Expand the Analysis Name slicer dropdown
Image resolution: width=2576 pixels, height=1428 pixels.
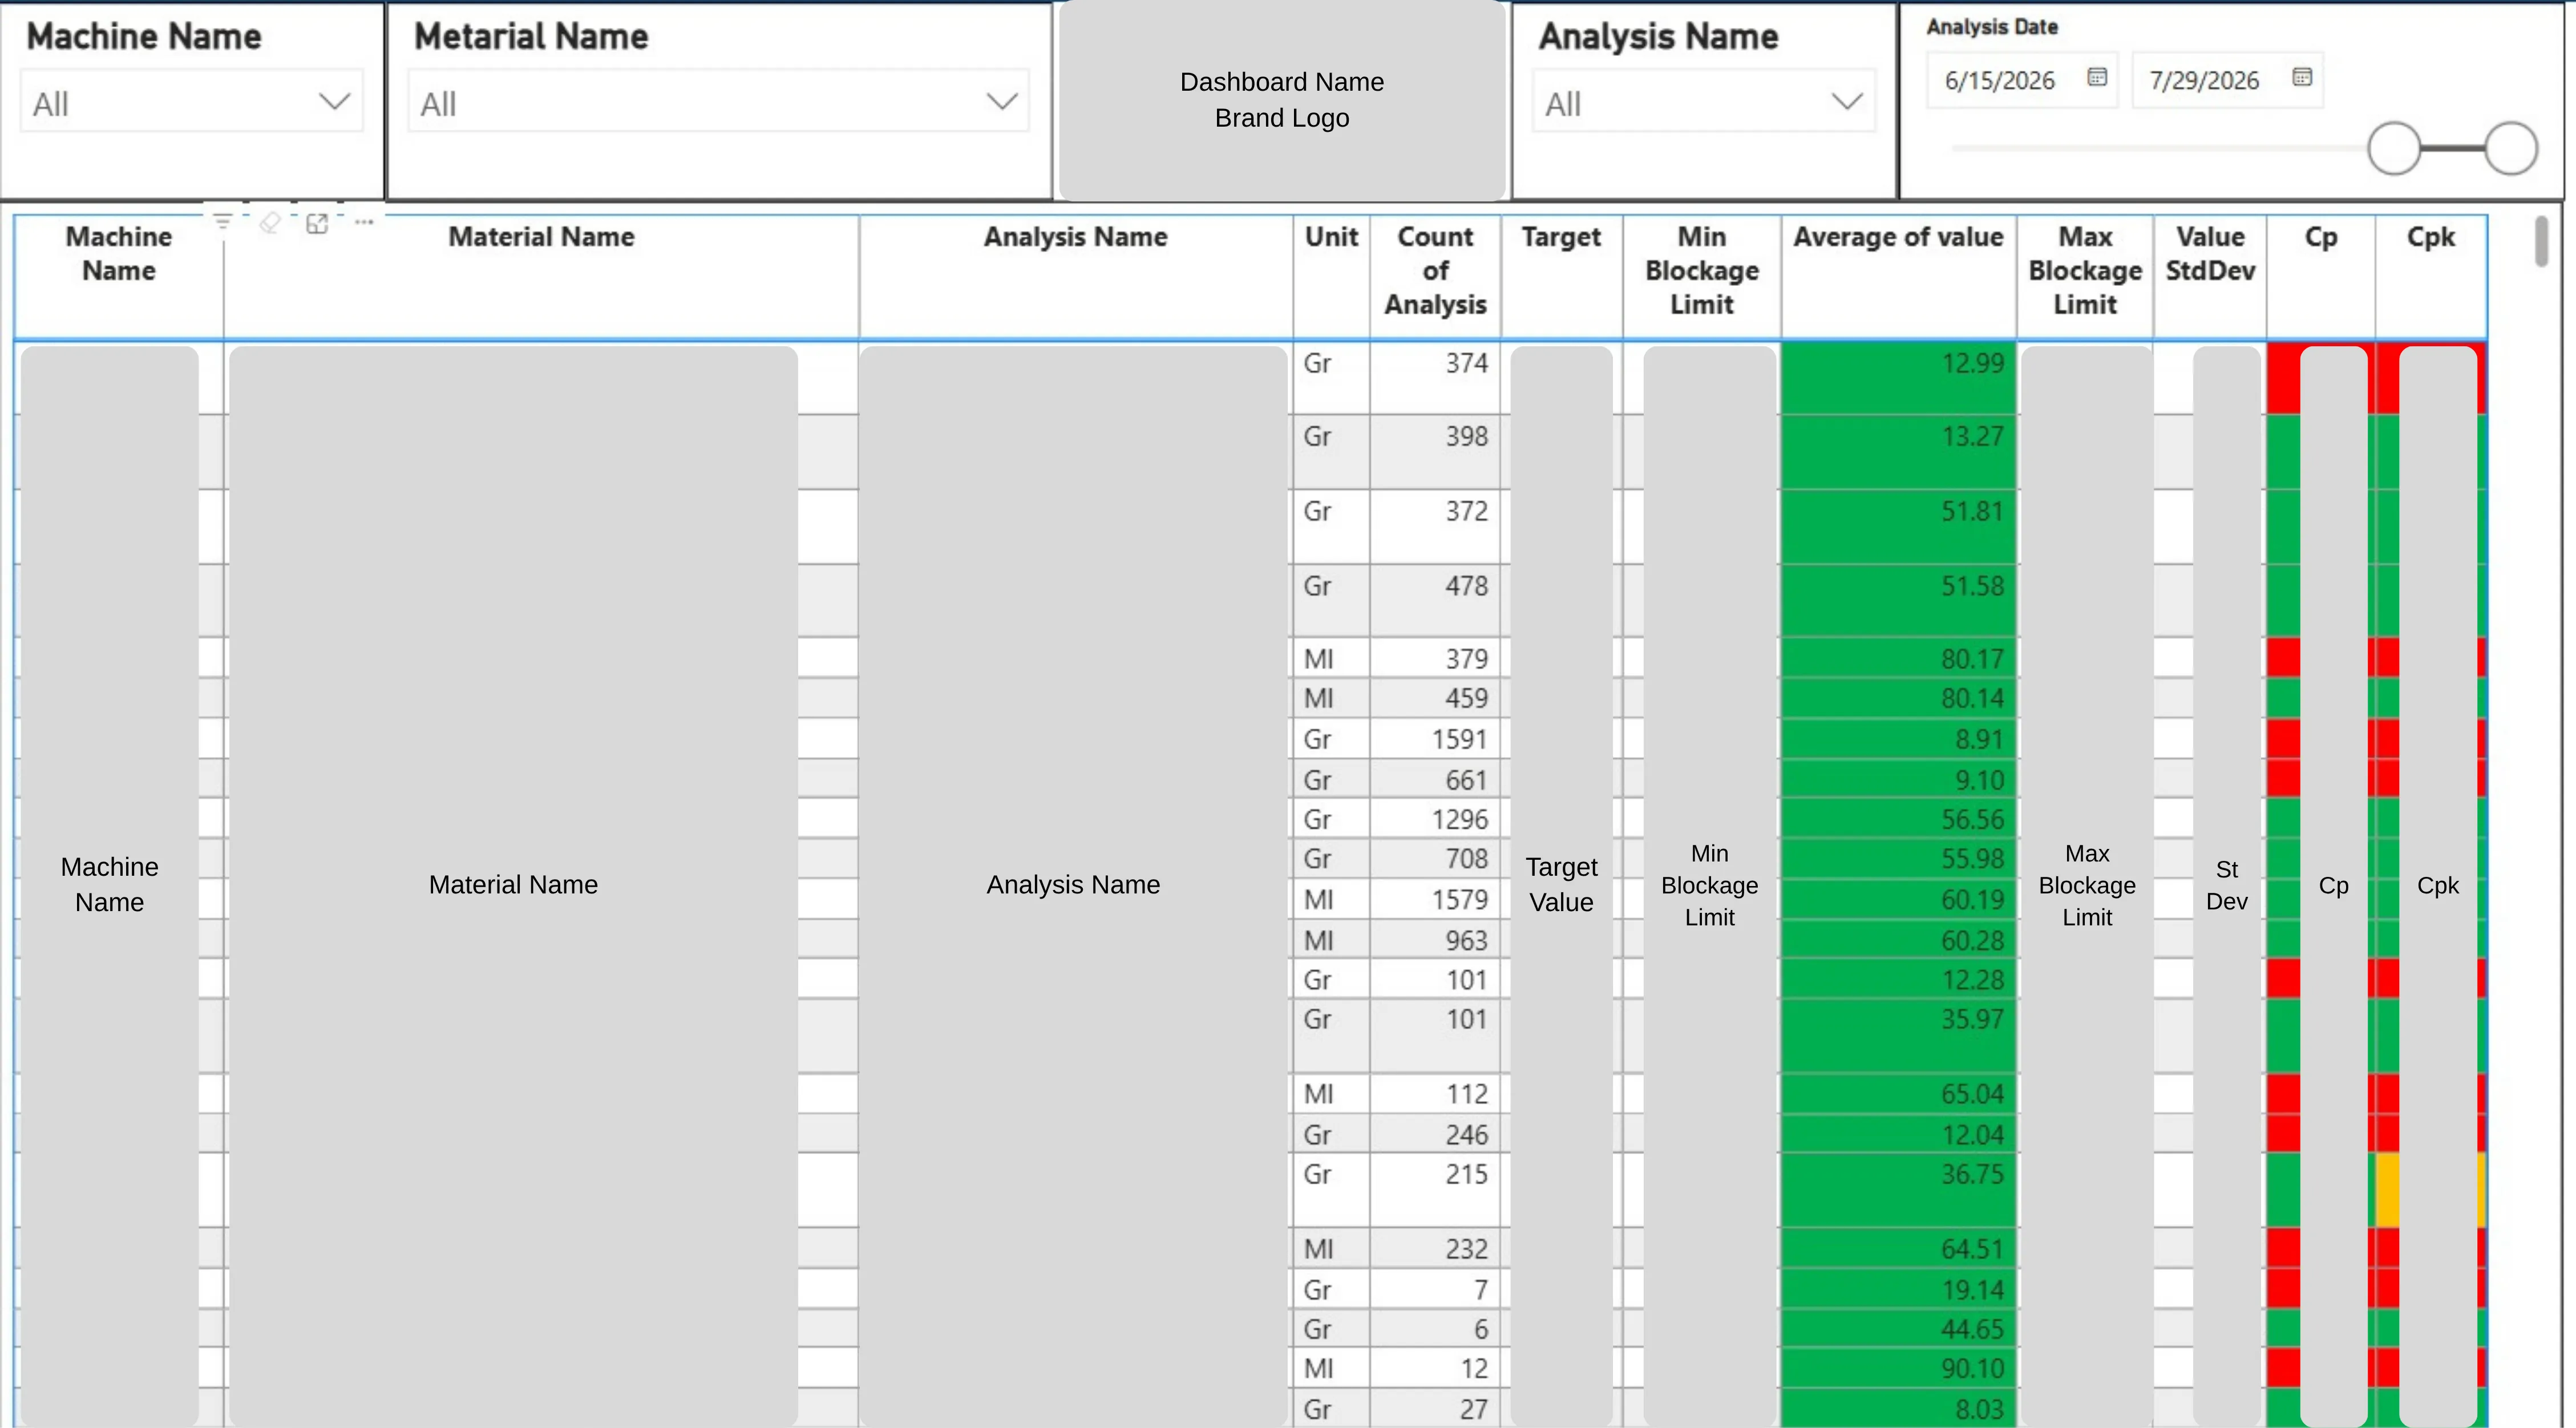(1847, 102)
